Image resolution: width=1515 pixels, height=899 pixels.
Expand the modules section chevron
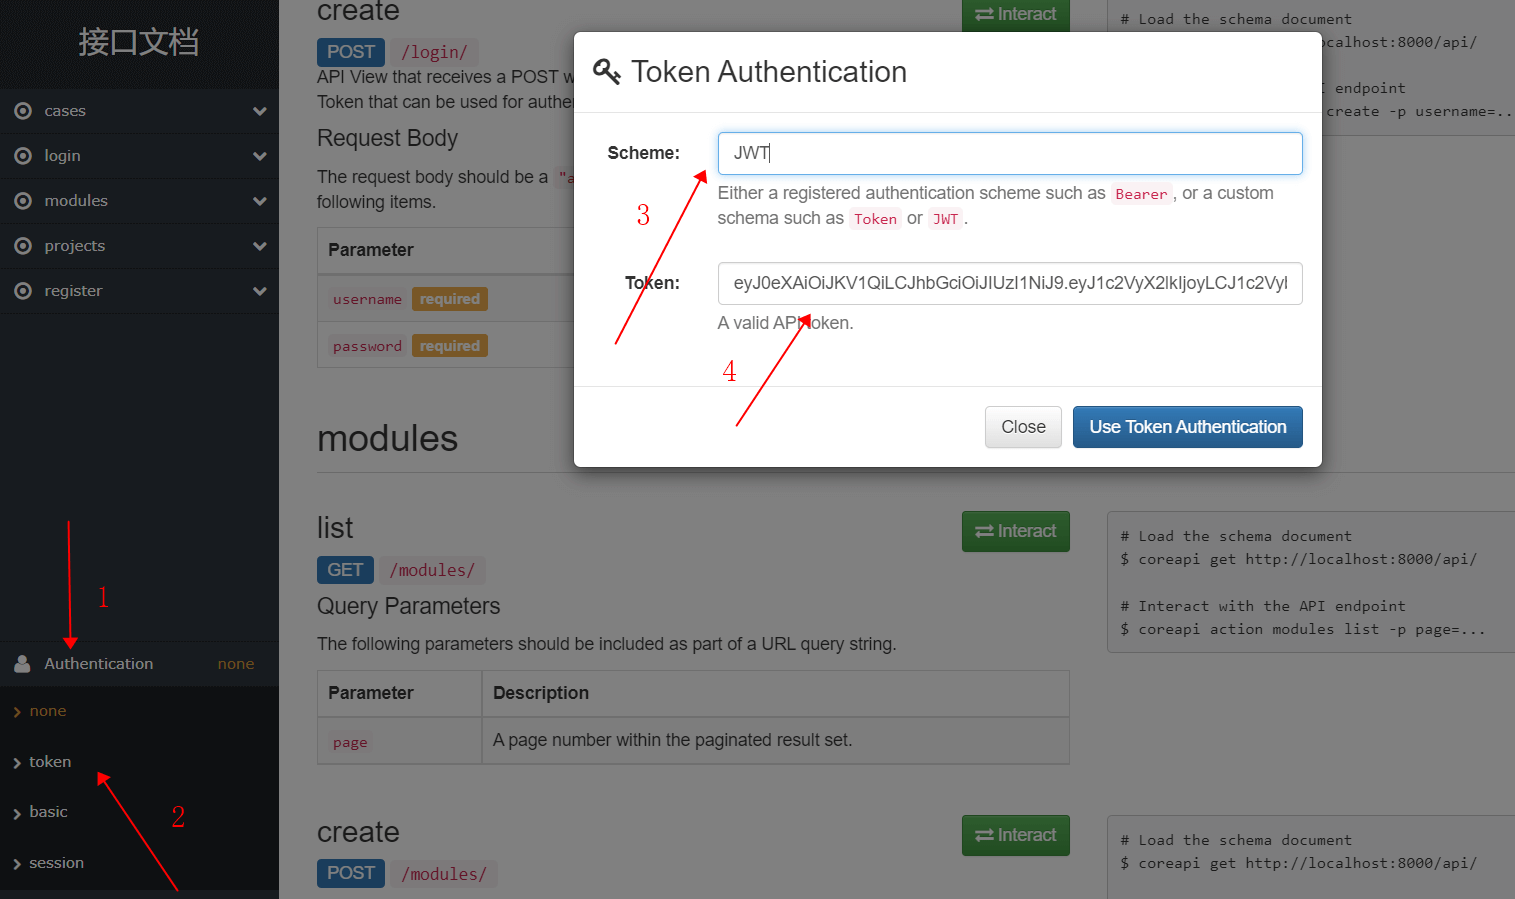click(260, 201)
